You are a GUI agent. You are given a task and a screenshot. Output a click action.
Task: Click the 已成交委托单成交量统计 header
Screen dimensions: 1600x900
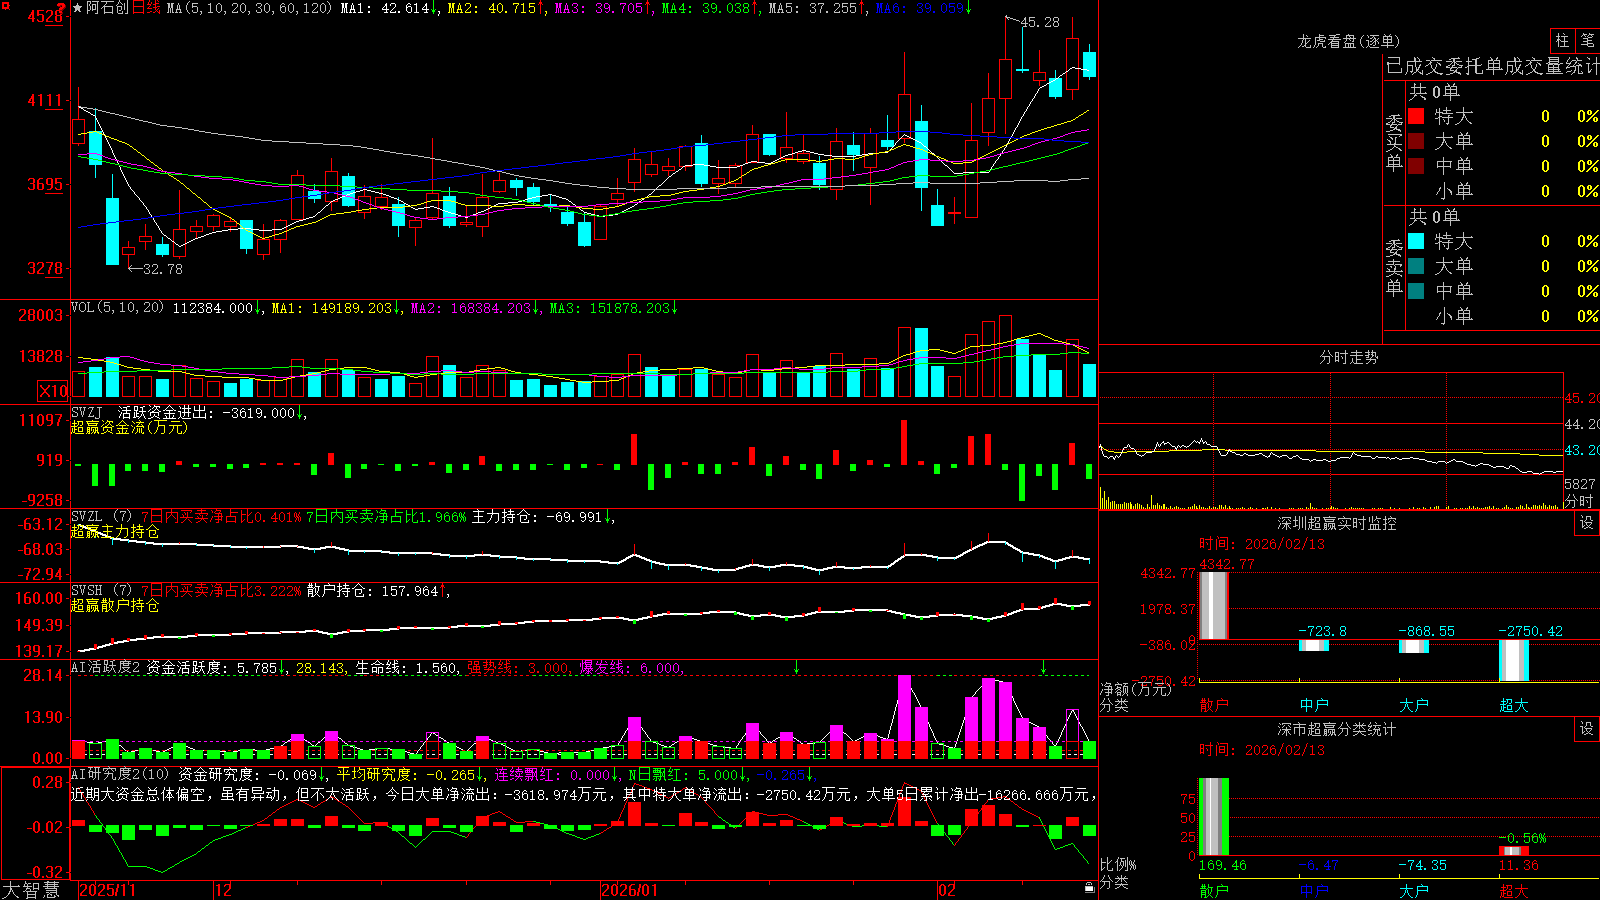click(x=1492, y=66)
